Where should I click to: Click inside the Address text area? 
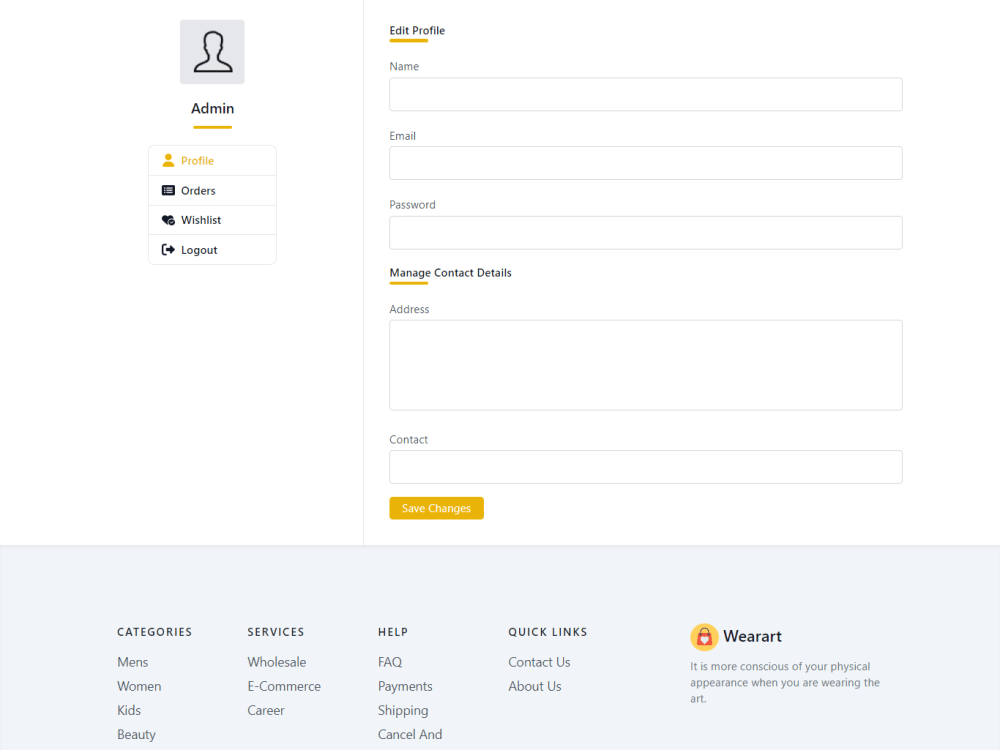[x=645, y=365]
